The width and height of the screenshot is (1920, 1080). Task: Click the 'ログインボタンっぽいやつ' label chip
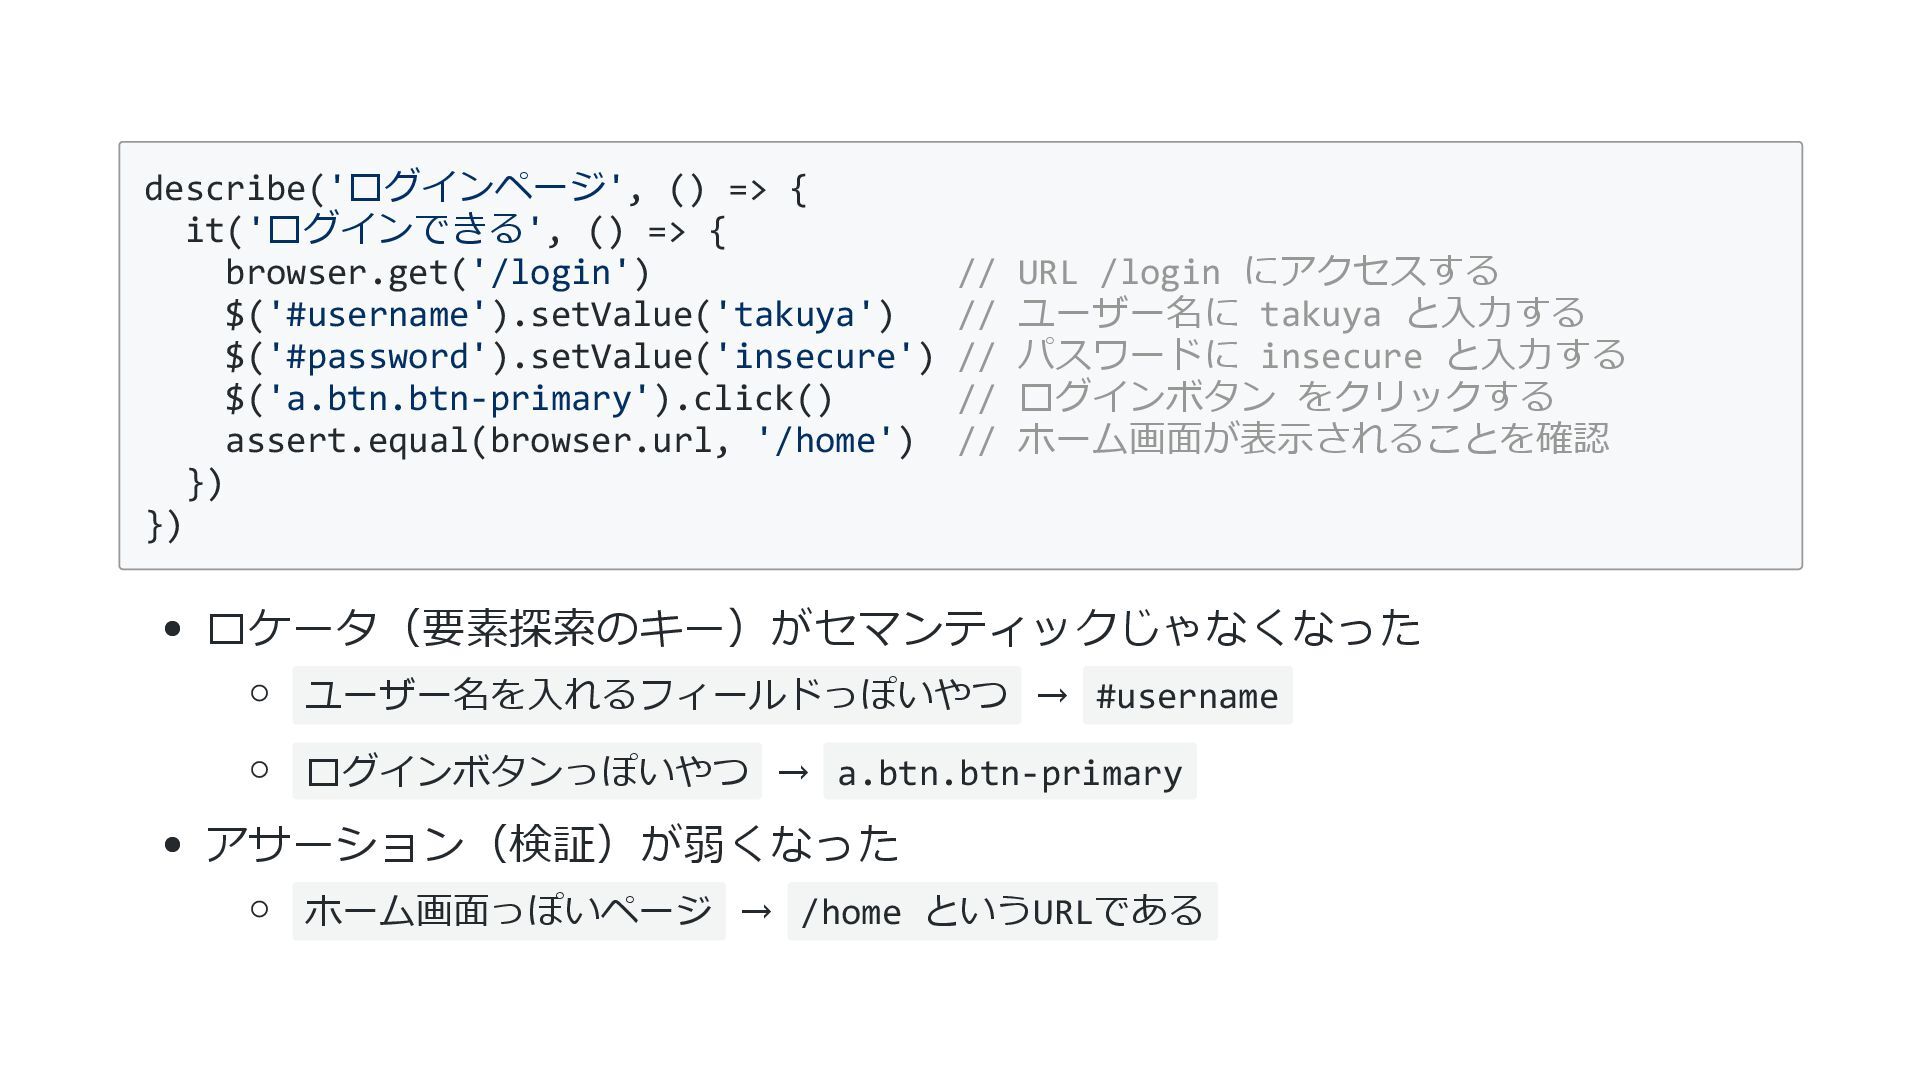tap(527, 772)
